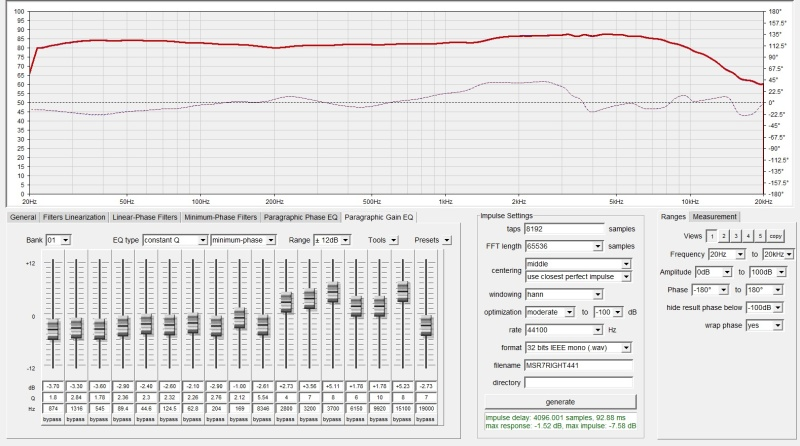Click the view 1 button
The height and width of the screenshot is (446, 800).
[x=712, y=236]
